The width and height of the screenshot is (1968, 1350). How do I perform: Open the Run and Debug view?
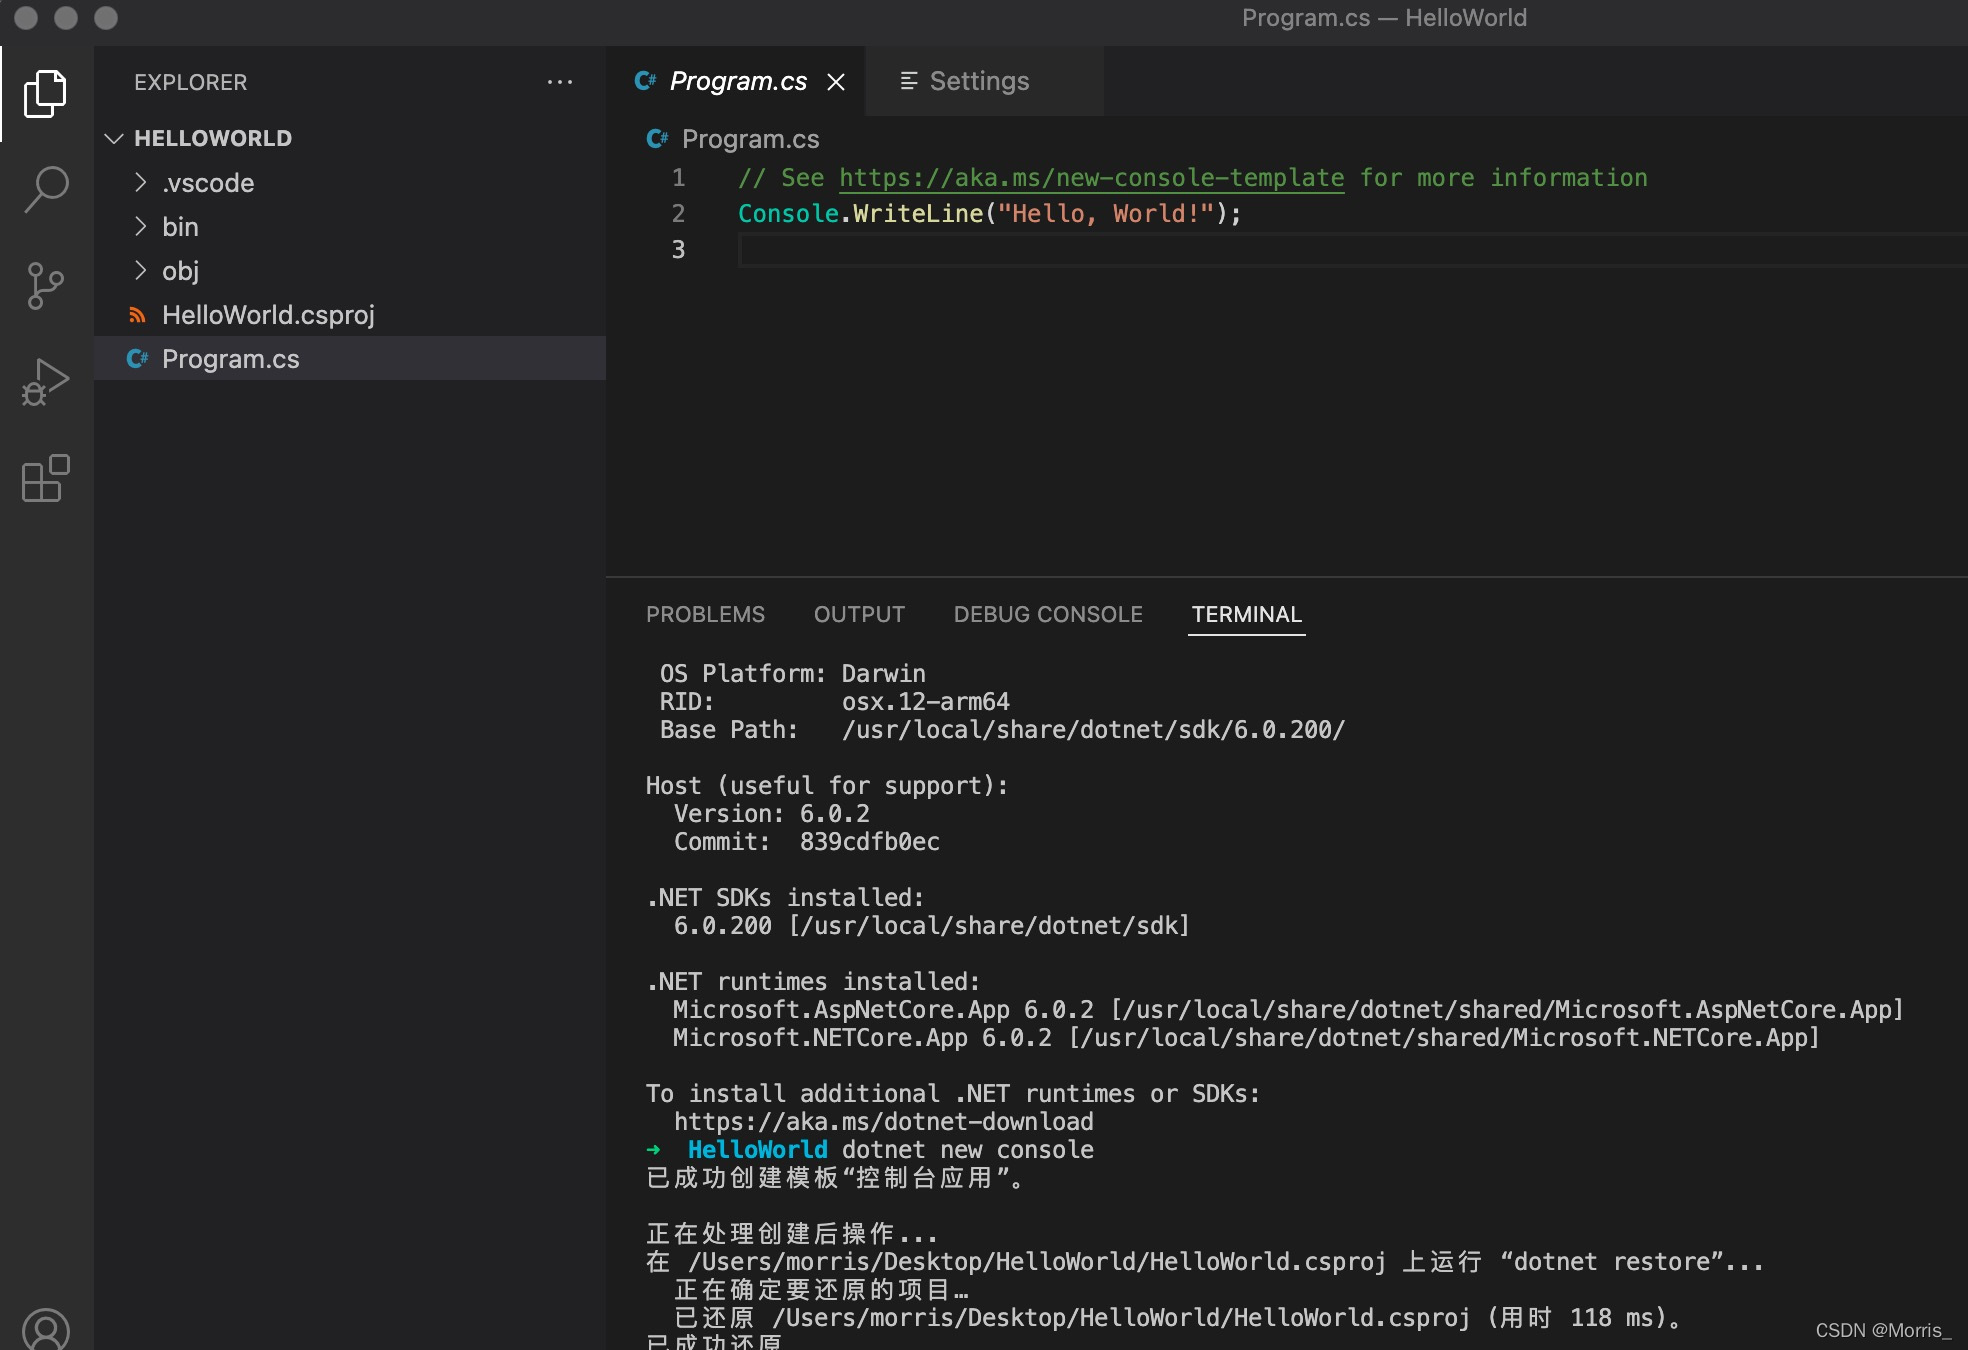click(x=45, y=382)
